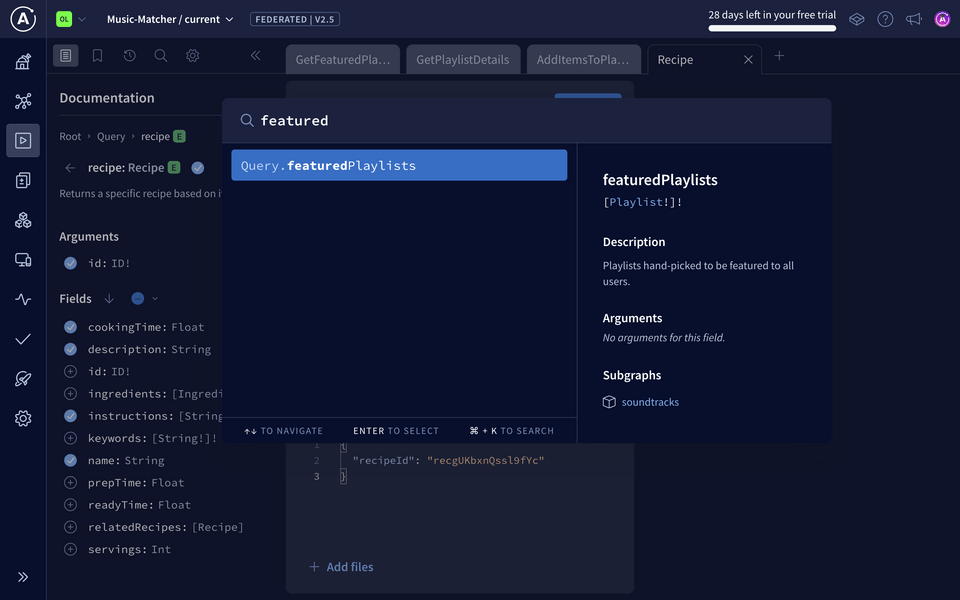Viewport: 960px width, 600px height.
Task: Open the operation History panel
Action: 129,57
